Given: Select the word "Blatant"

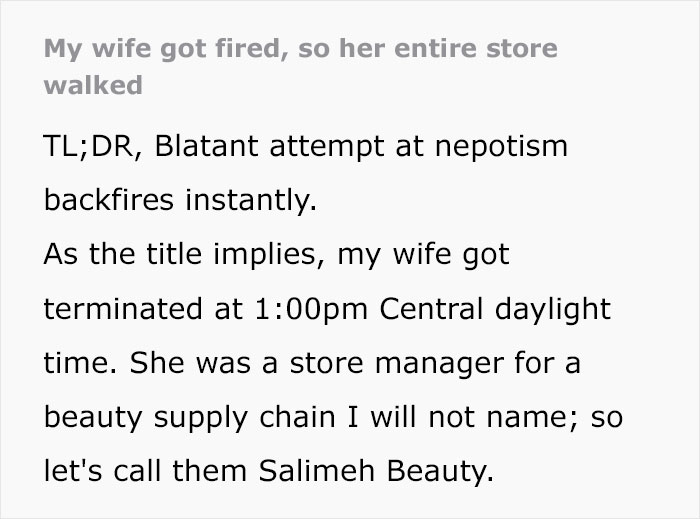Looking at the screenshot, I should 207,146.
